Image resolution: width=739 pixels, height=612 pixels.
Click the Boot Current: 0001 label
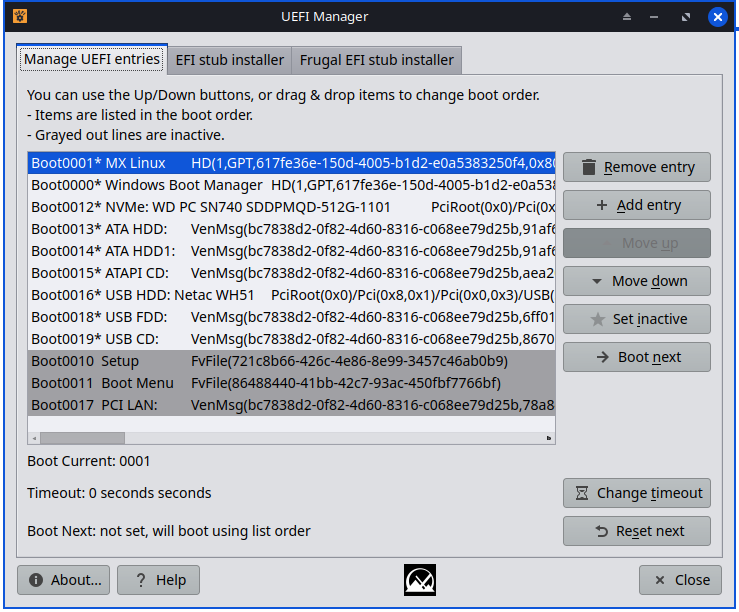click(x=89, y=461)
